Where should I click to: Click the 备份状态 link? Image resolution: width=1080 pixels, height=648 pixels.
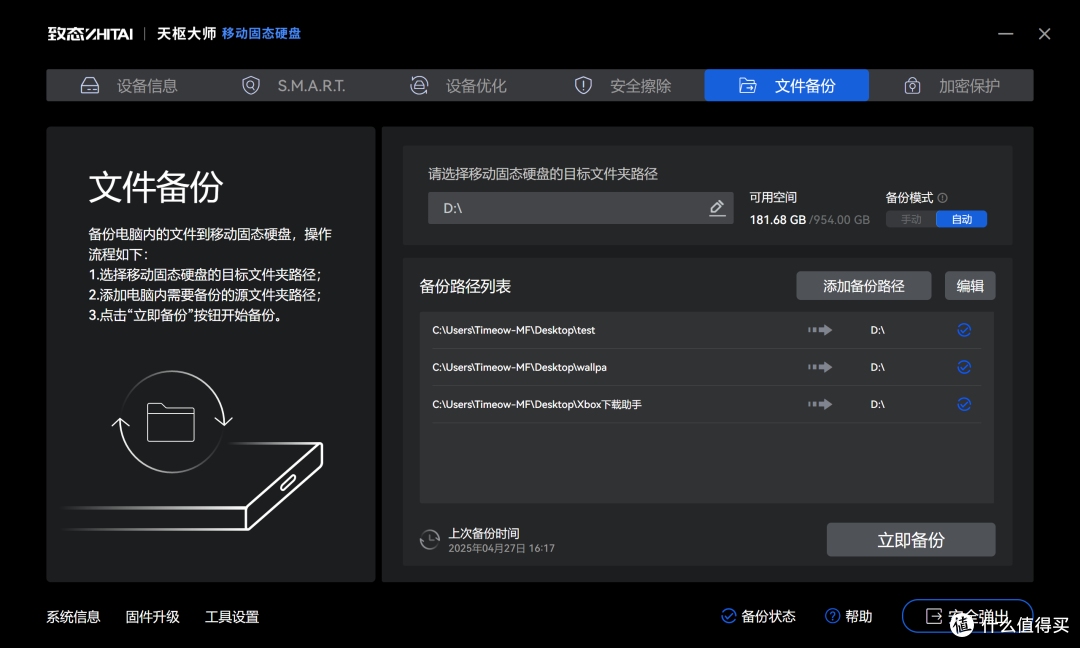point(768,616)
